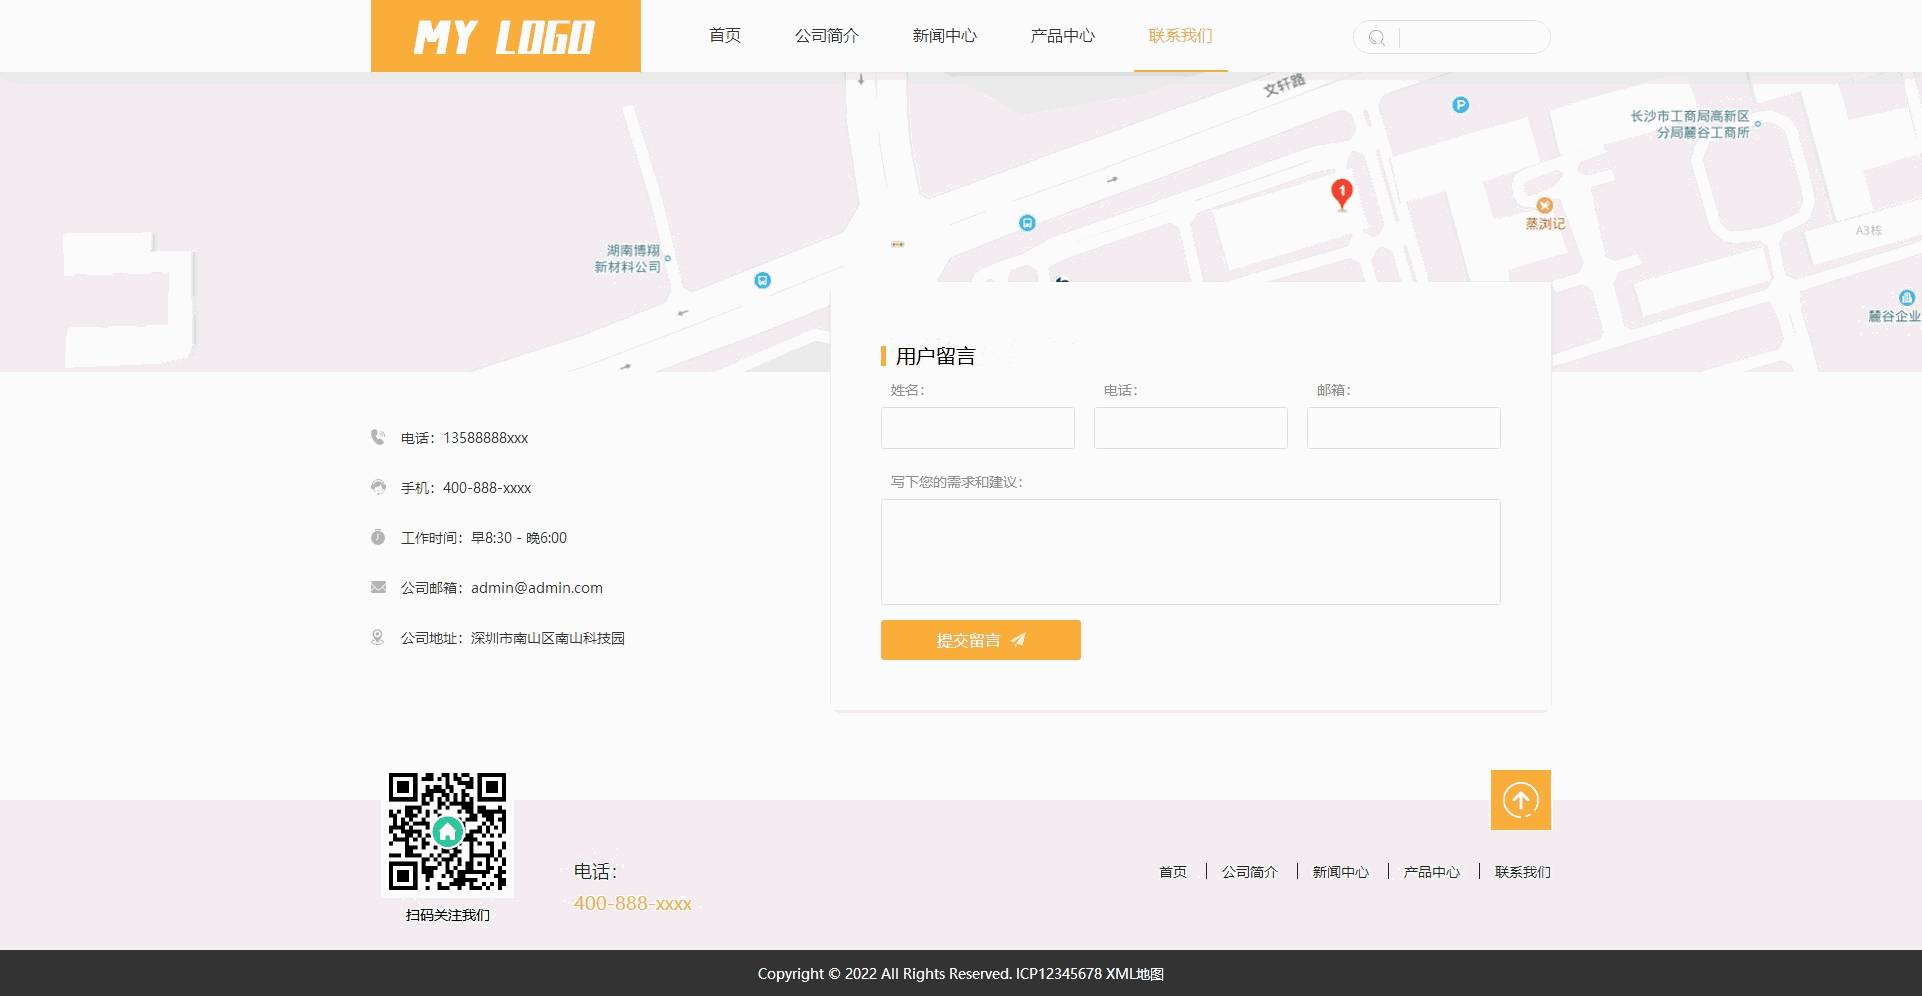
Task: Click the paper plane icon on submit button
Action: pos(1018,640)
